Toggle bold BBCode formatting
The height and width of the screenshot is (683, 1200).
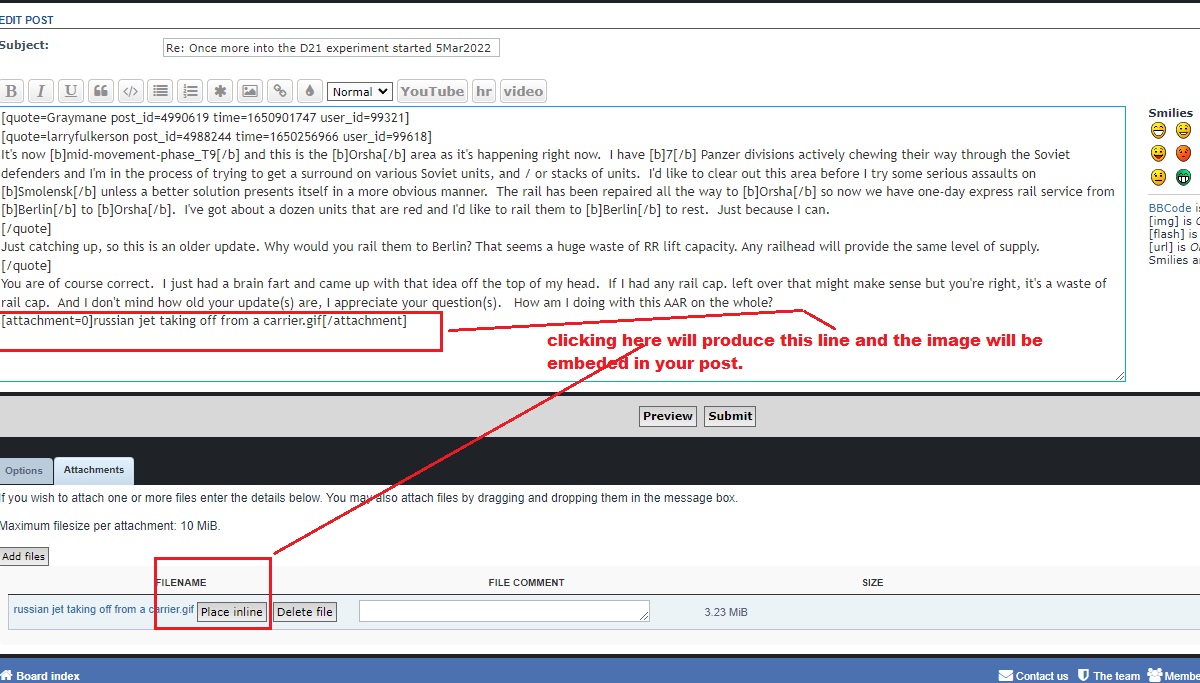(x=10, y=91)
